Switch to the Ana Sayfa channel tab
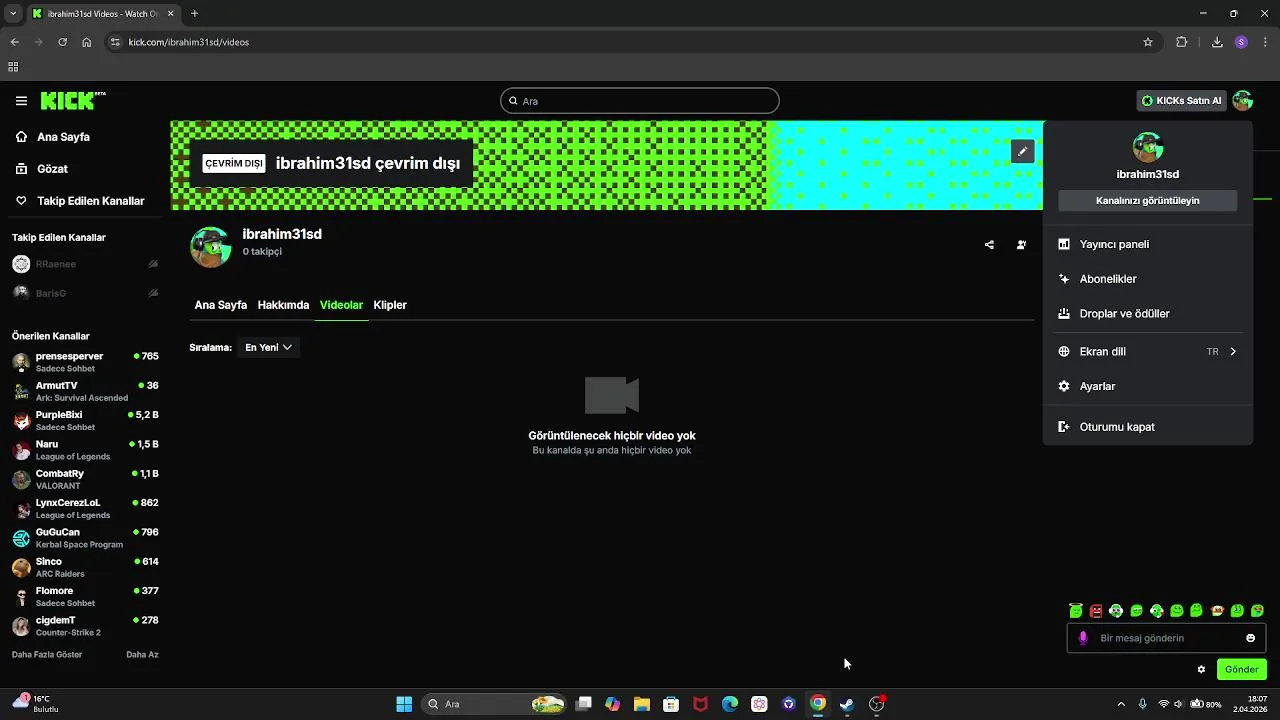Screen dimensions: 1280x720 pos(220,305)
